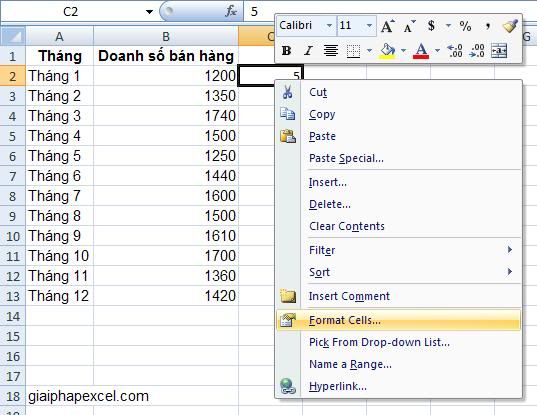The height and width of the screenshot is (415, 537).
Task: Select the Format Painter brush icon
Action: (510, 26)
